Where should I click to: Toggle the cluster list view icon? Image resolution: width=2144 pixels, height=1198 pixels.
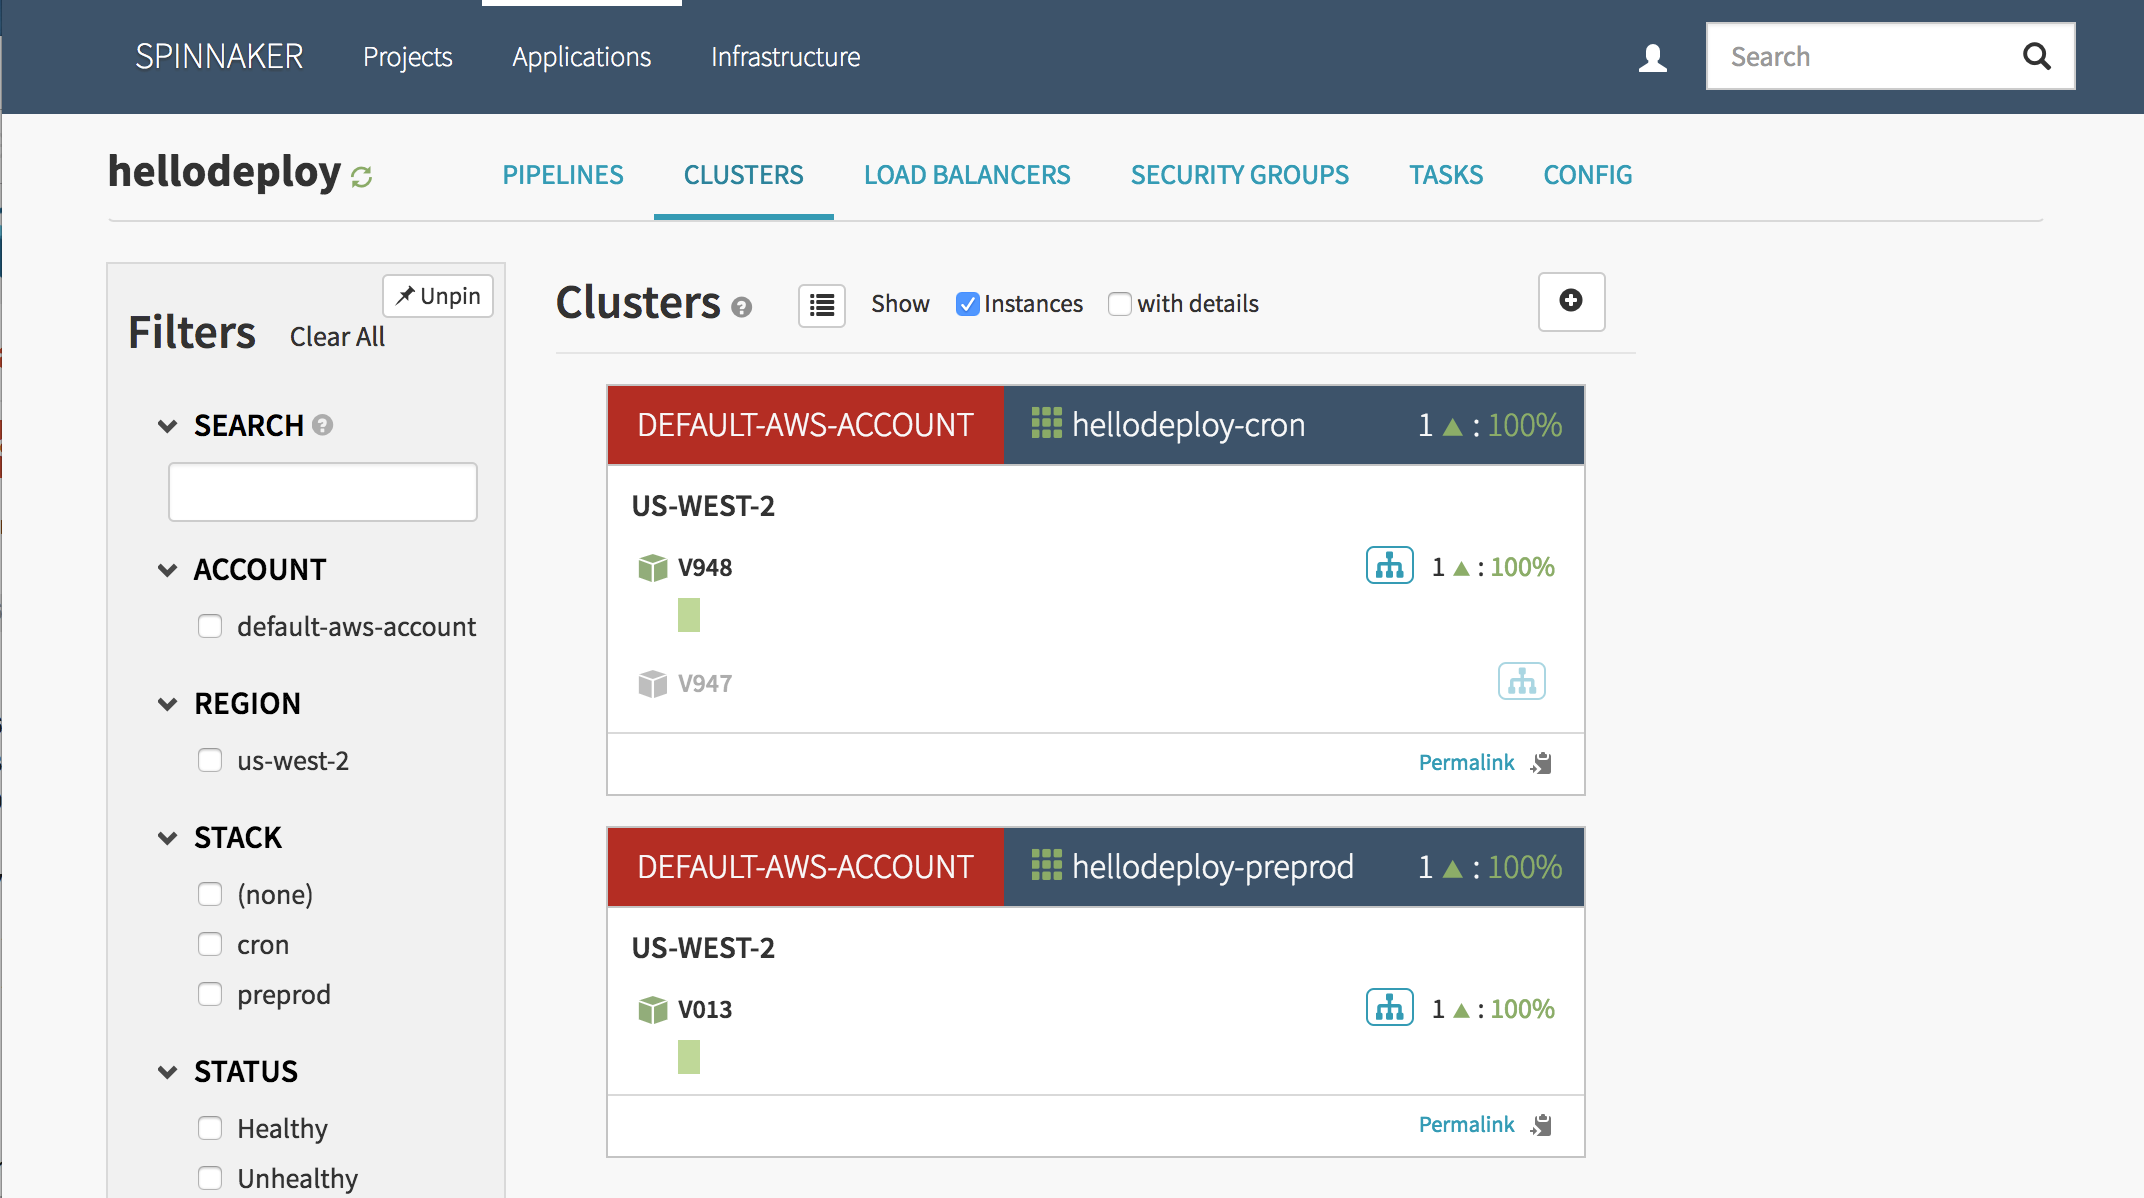point(822,305)
